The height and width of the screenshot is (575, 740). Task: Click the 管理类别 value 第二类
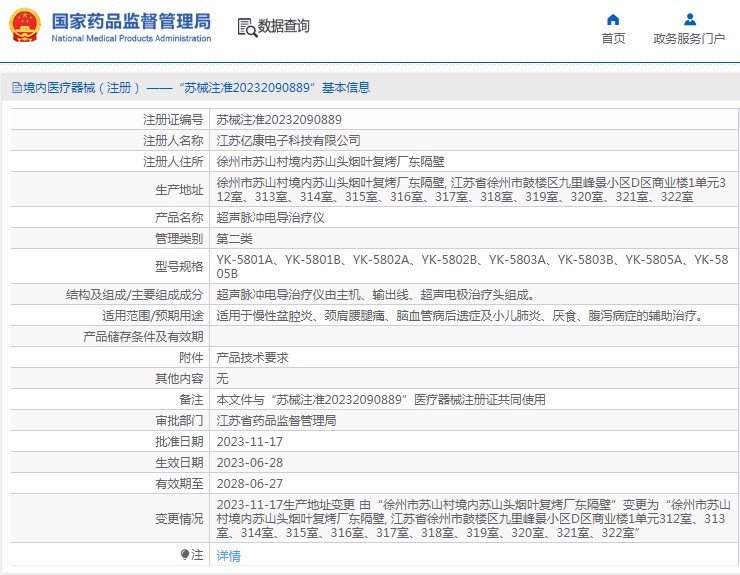click(235, 238)
